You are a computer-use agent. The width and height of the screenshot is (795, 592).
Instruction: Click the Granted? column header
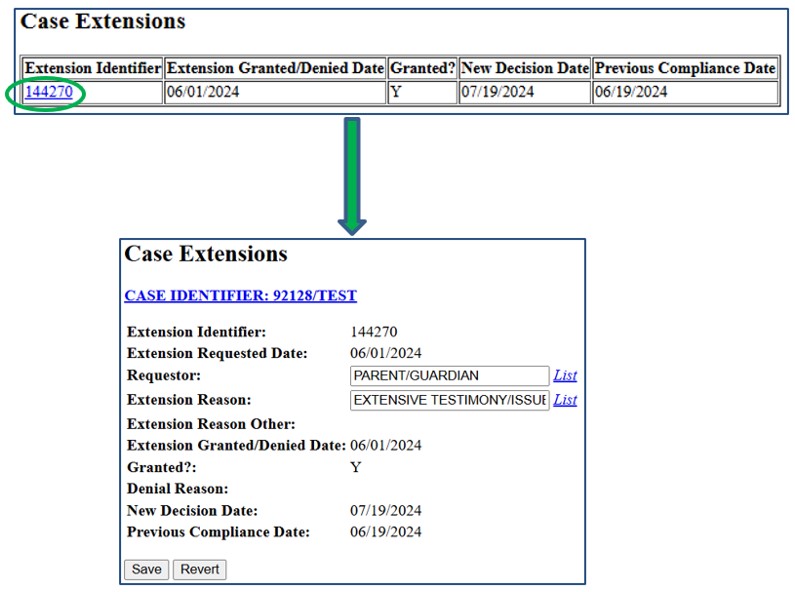pyautogui.click(x=422, y=68)
